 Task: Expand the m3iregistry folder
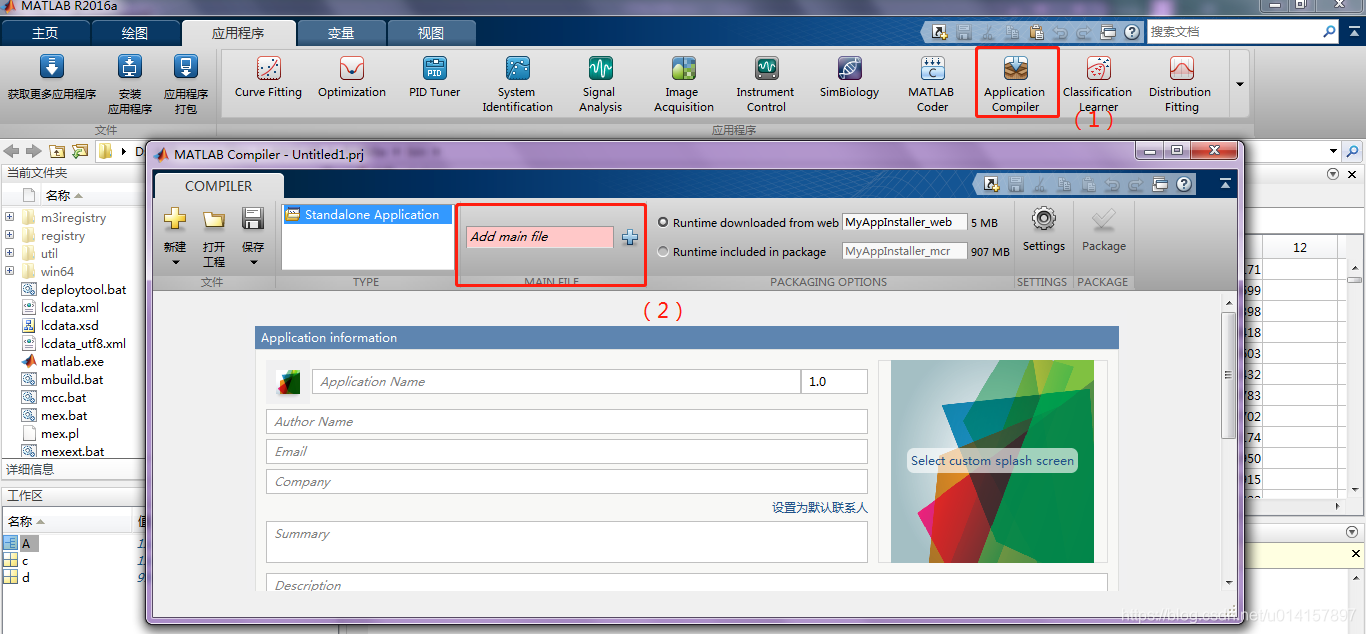point(10,217)
